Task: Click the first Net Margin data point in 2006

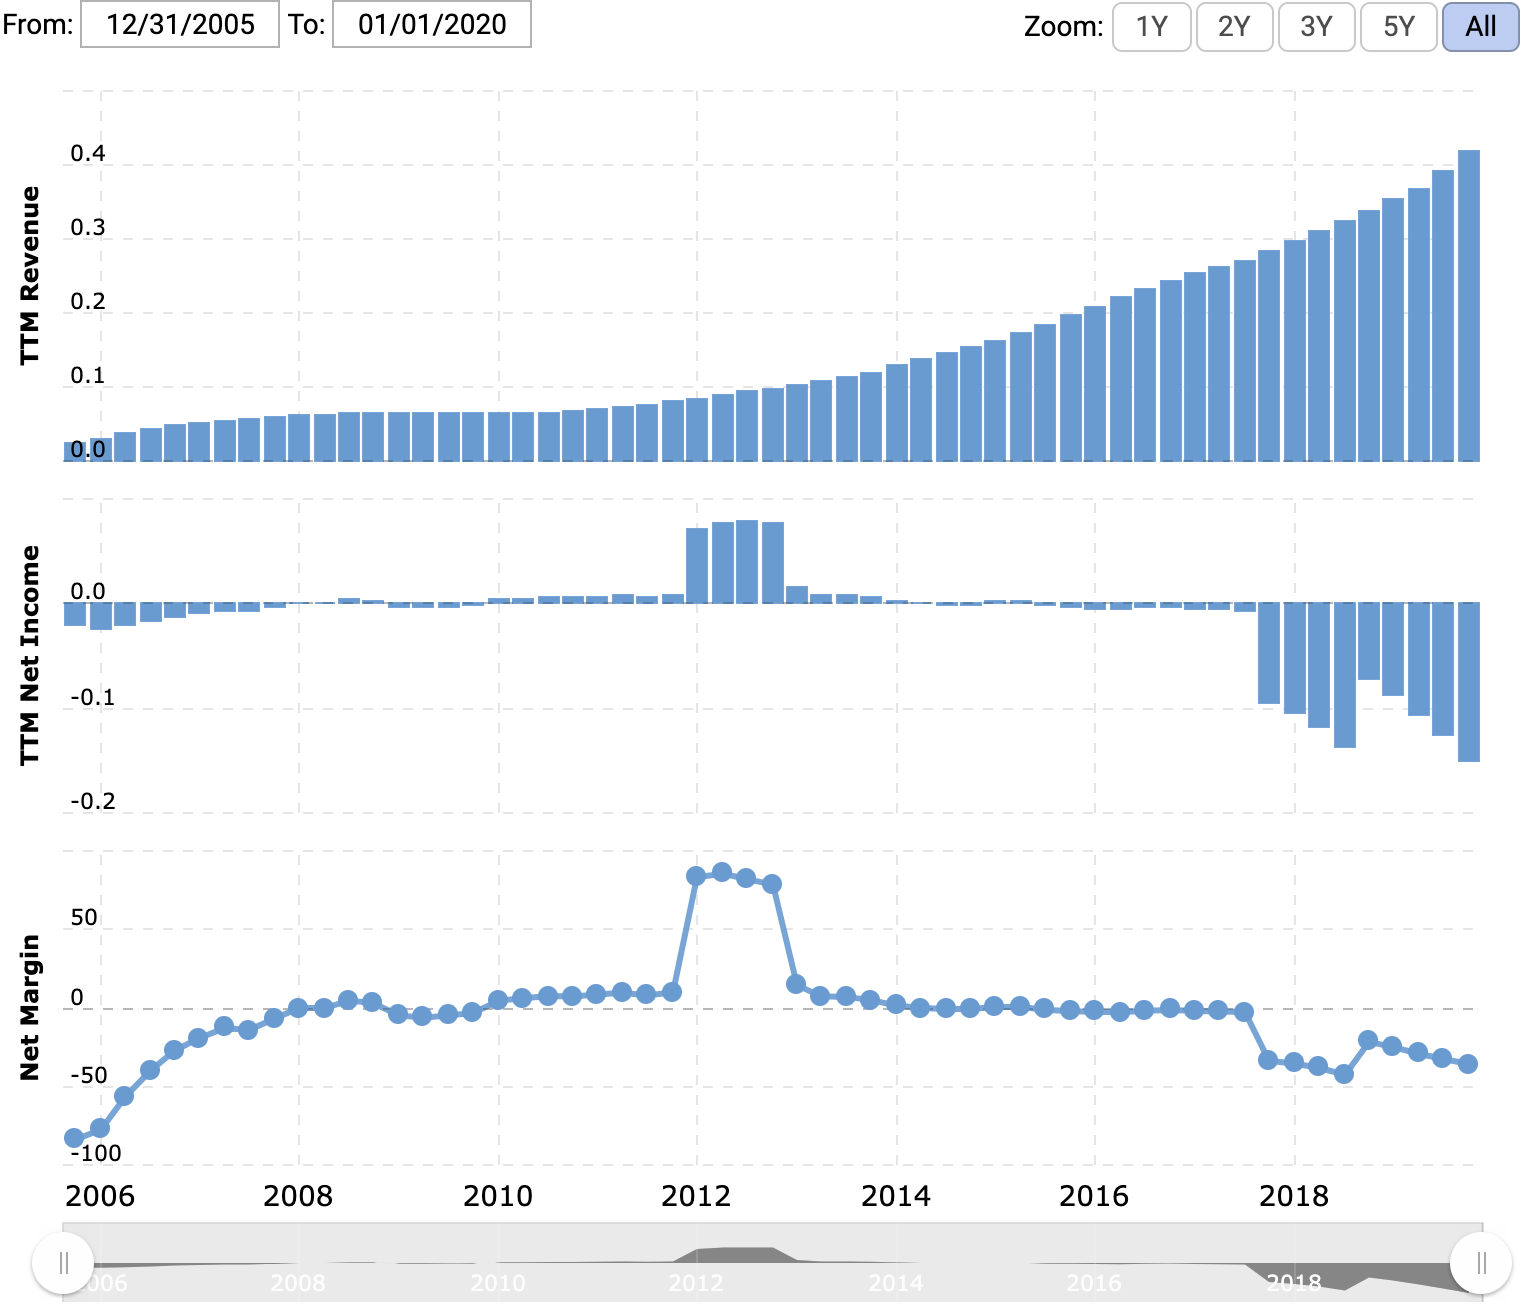Action: pyautogui.click(x=74, y=1138)
